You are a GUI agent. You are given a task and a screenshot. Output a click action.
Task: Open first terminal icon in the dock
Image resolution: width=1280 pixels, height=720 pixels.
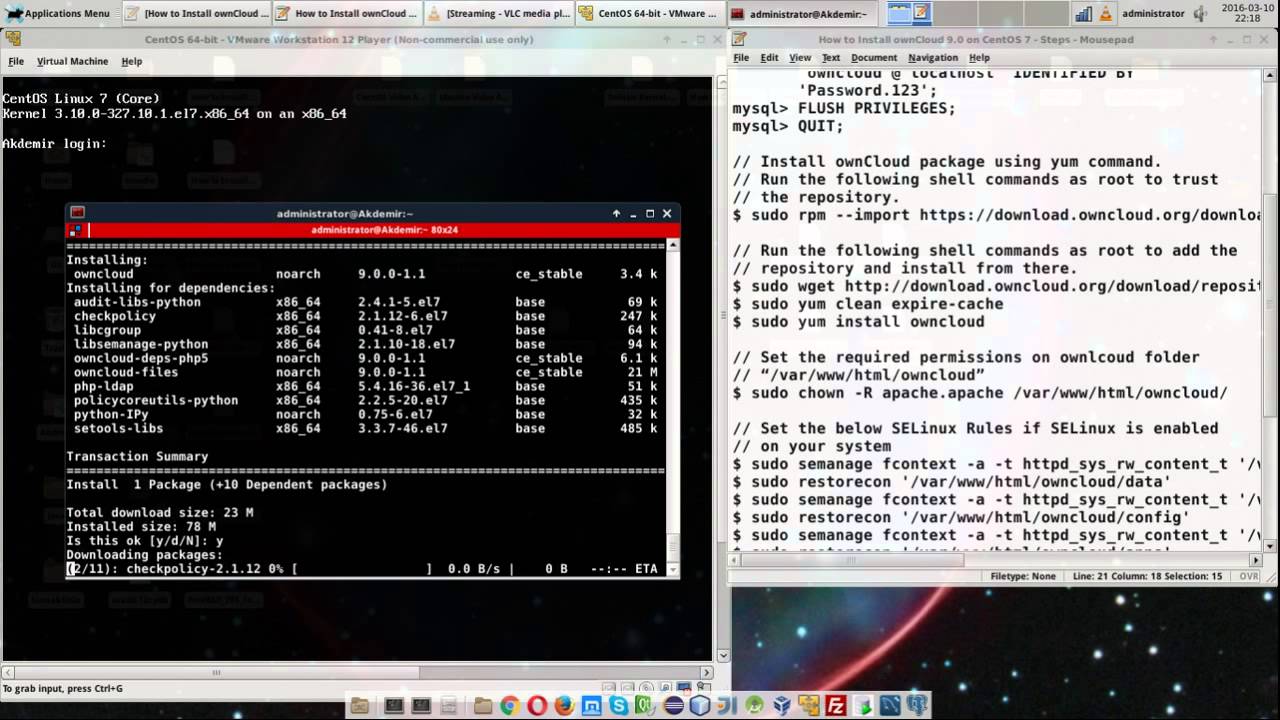point(394,705)
